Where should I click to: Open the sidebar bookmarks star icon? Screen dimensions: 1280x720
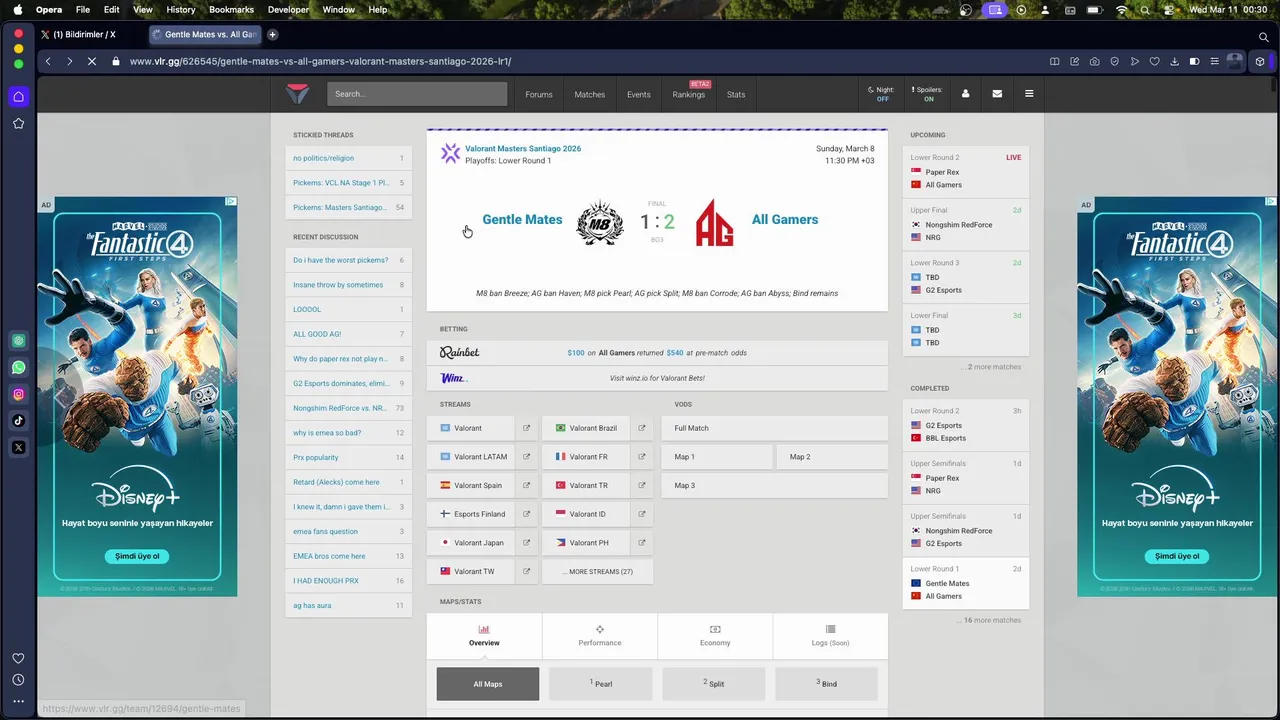18,124
